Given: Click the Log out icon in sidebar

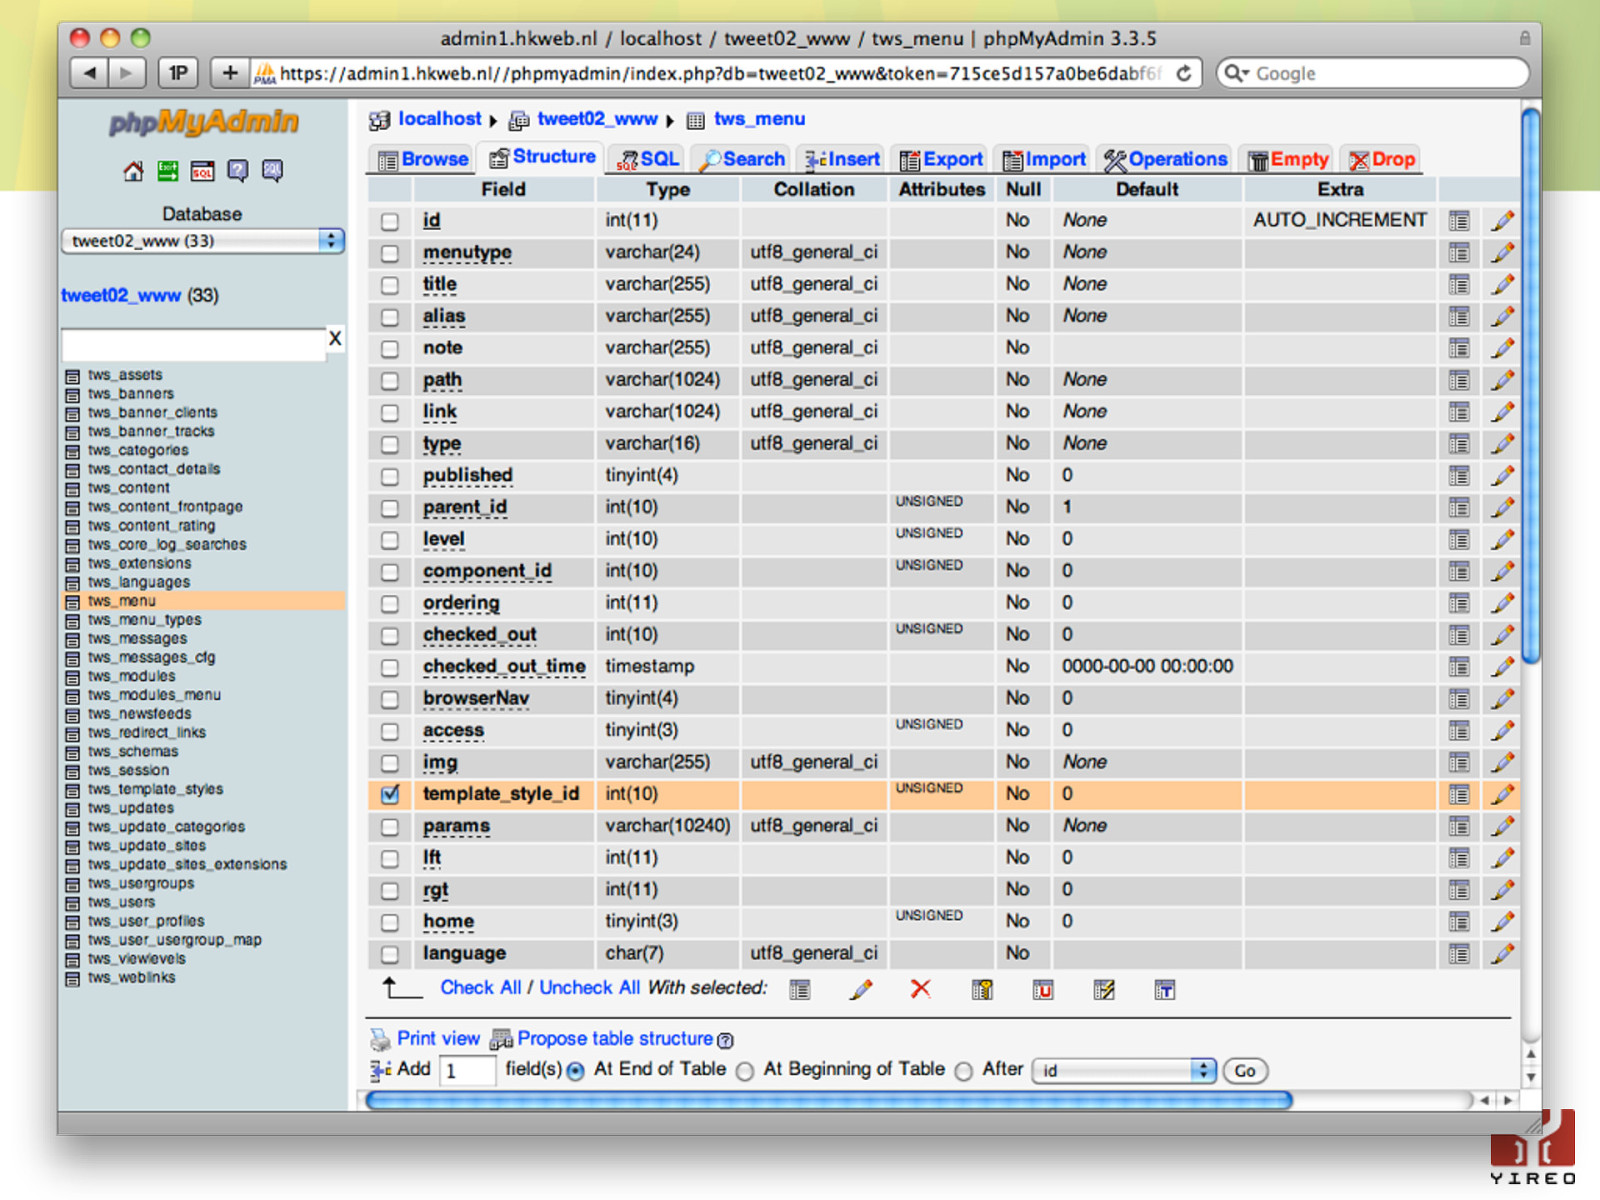Looking at the screenshot, I should 168,171.
